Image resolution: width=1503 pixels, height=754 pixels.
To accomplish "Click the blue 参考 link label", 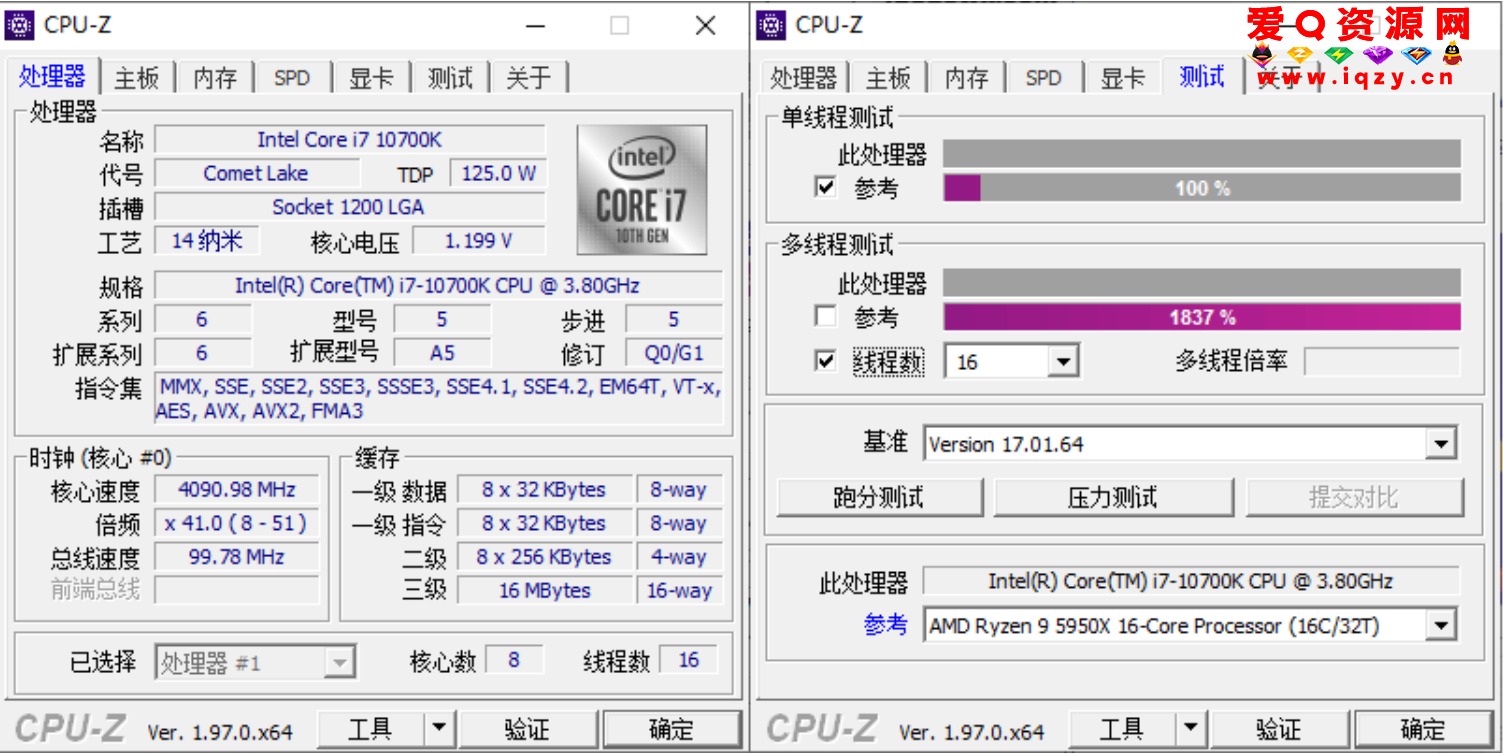I will point(886,625).
